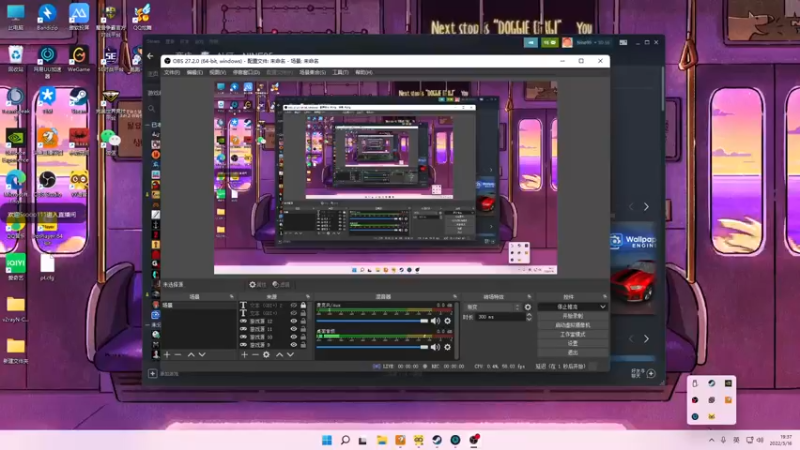800x450 pixels.
Task: Toggle lock on first text source
Action: (x=303, y=305)
